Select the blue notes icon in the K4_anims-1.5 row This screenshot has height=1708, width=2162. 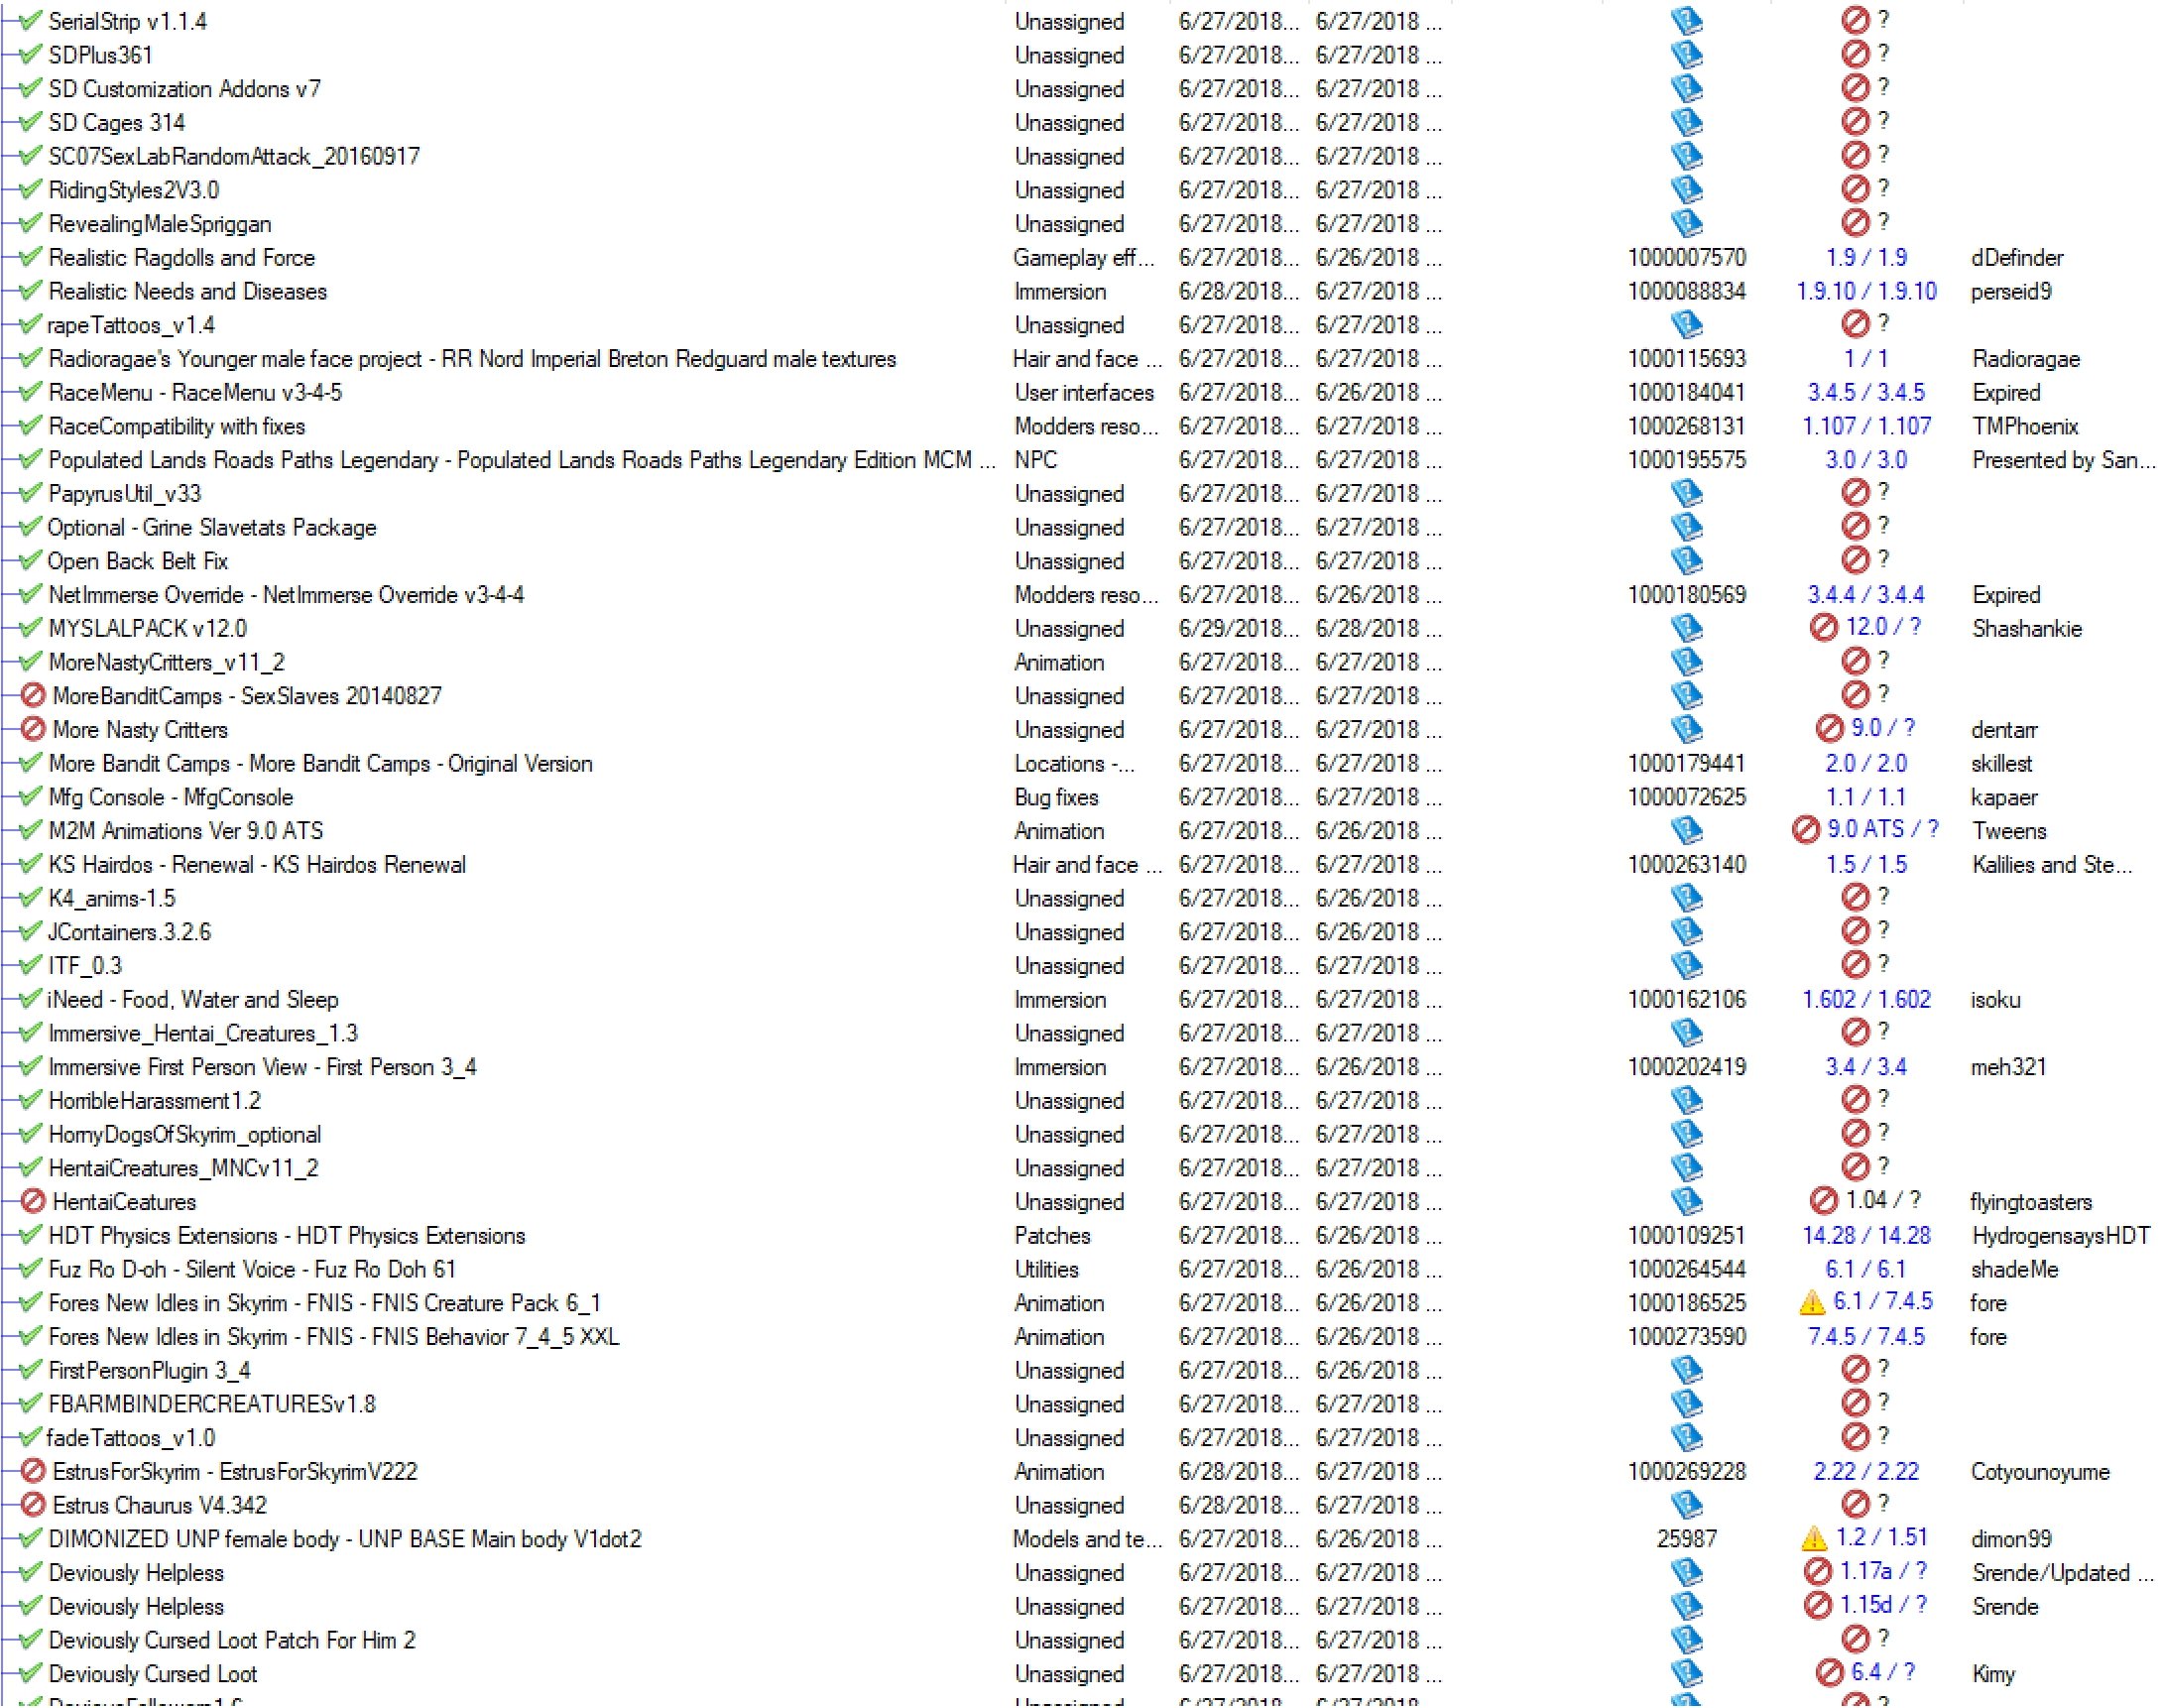[1686, 898]
